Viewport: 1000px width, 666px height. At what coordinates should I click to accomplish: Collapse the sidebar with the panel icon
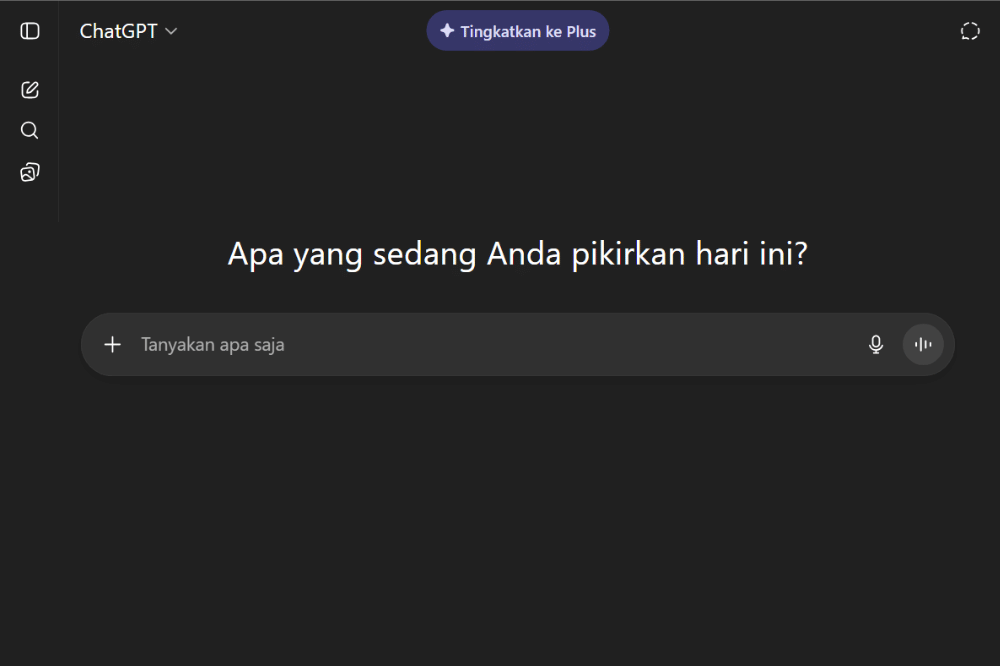(29, 30)
